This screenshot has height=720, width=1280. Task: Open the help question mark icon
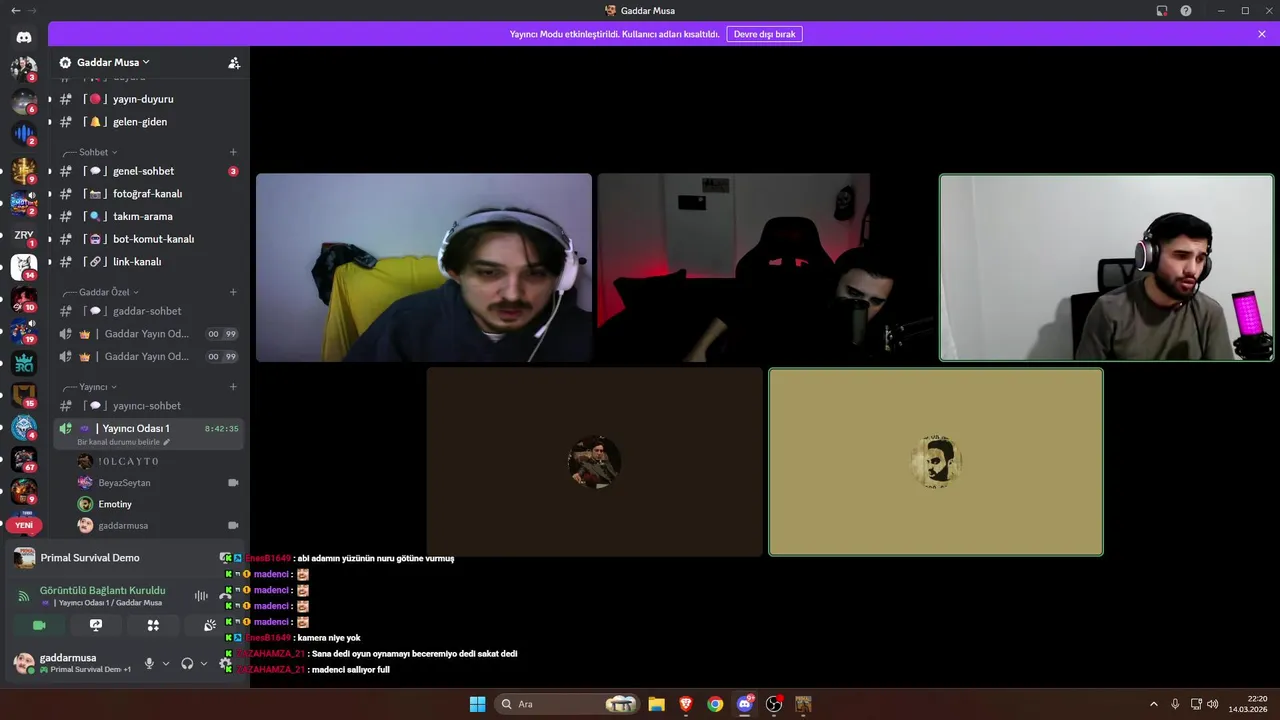1186,11
